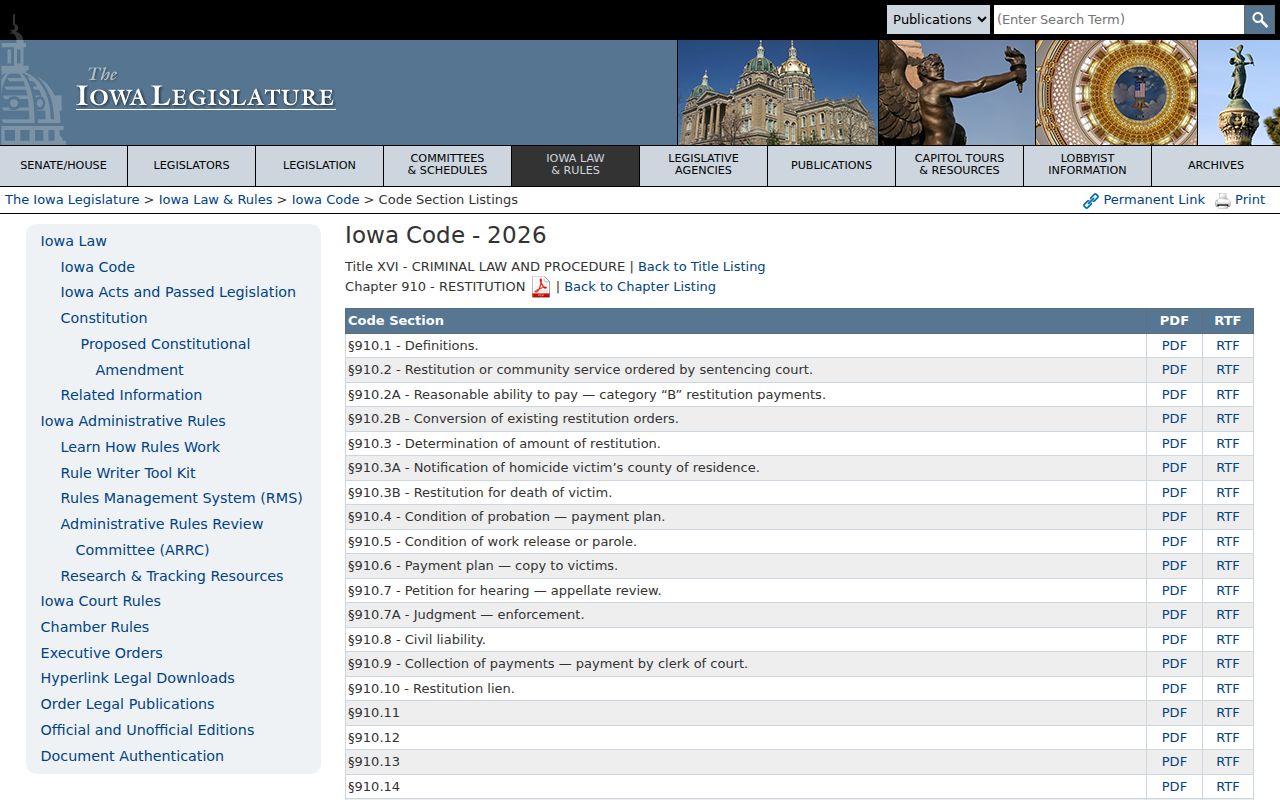Screen dimensions: 1280x800
Task: Go to Iowa Law & Rules breadcrumb
Action: point(216,200)
